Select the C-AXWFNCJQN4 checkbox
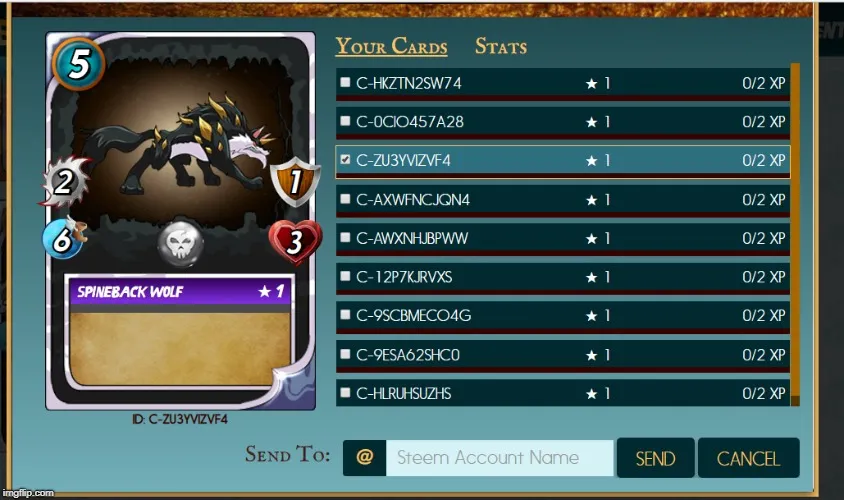This screenshot has width=844, height=500. tap(345, 199)
